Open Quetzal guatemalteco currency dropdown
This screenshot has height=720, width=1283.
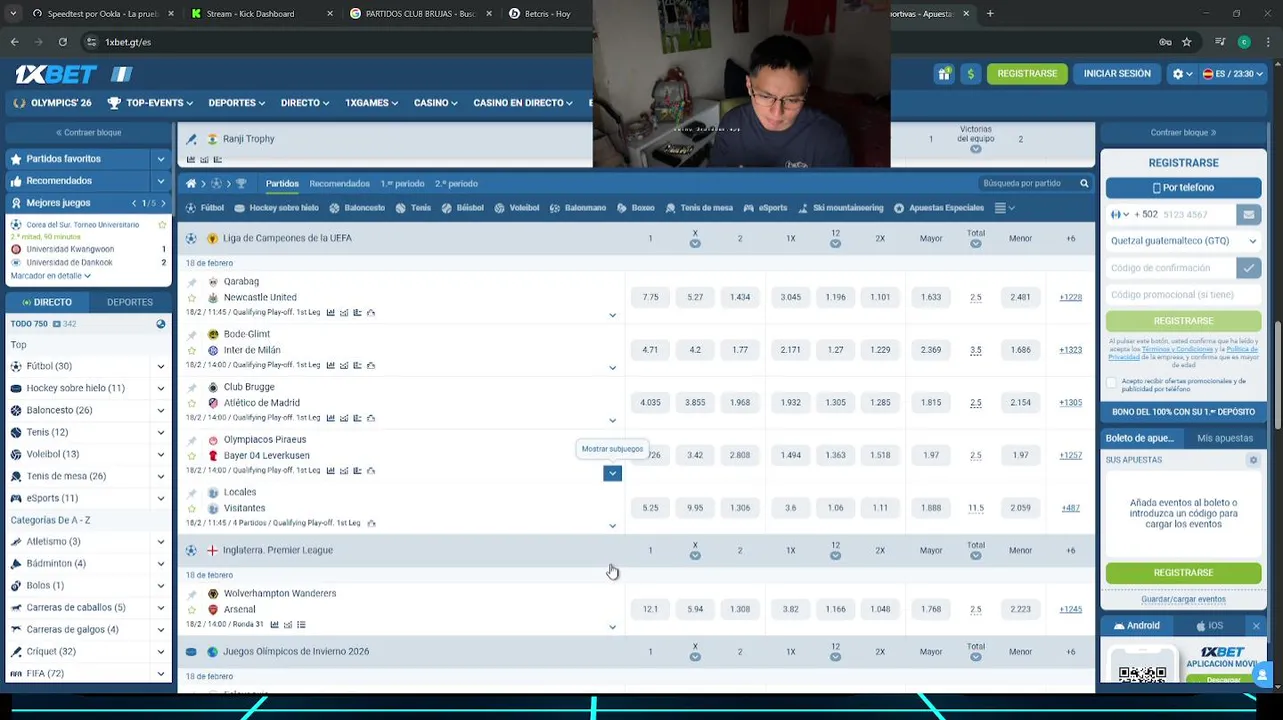[1183, 241]
